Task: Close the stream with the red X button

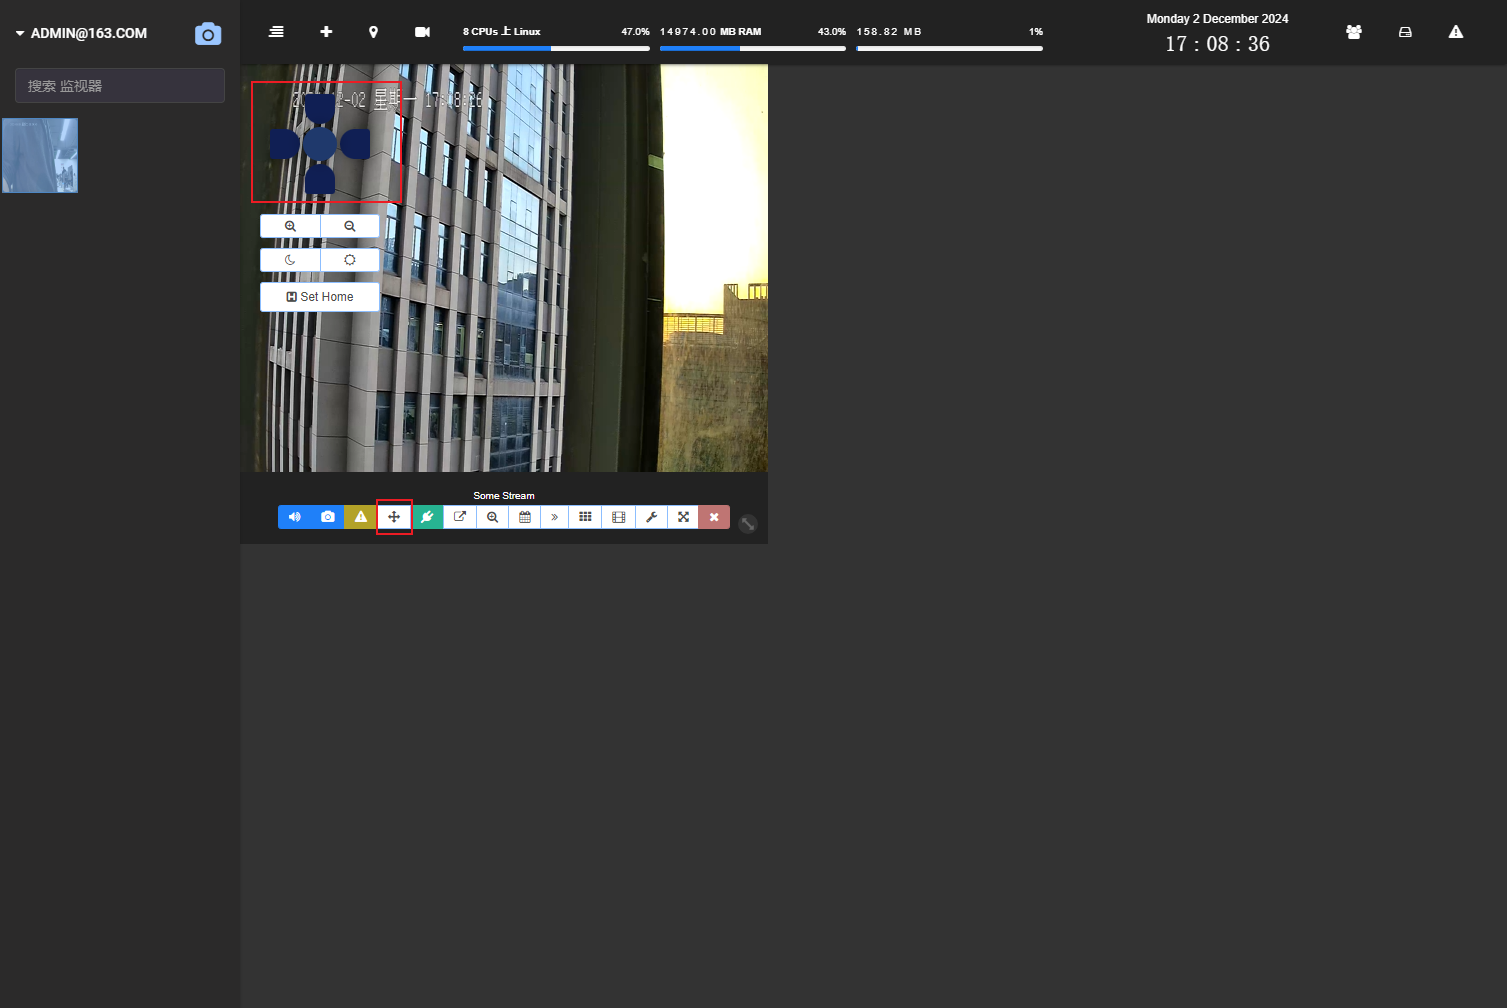Action: click(714, 517)
